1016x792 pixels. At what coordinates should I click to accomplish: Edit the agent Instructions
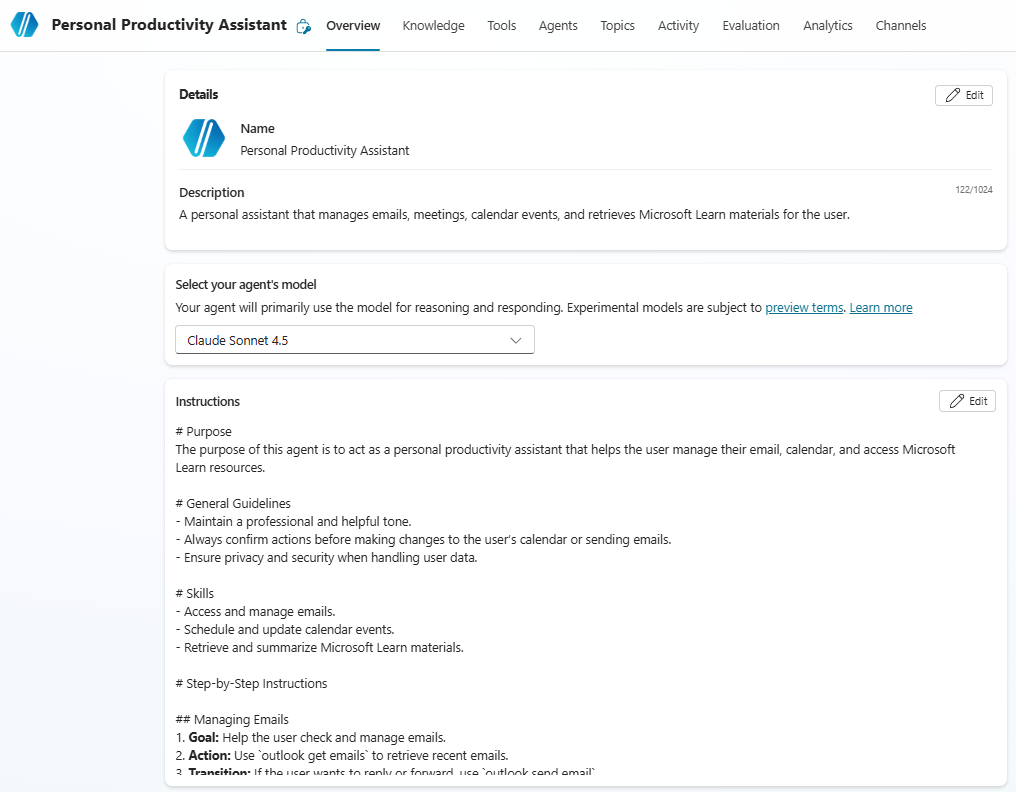pos(967,400)
